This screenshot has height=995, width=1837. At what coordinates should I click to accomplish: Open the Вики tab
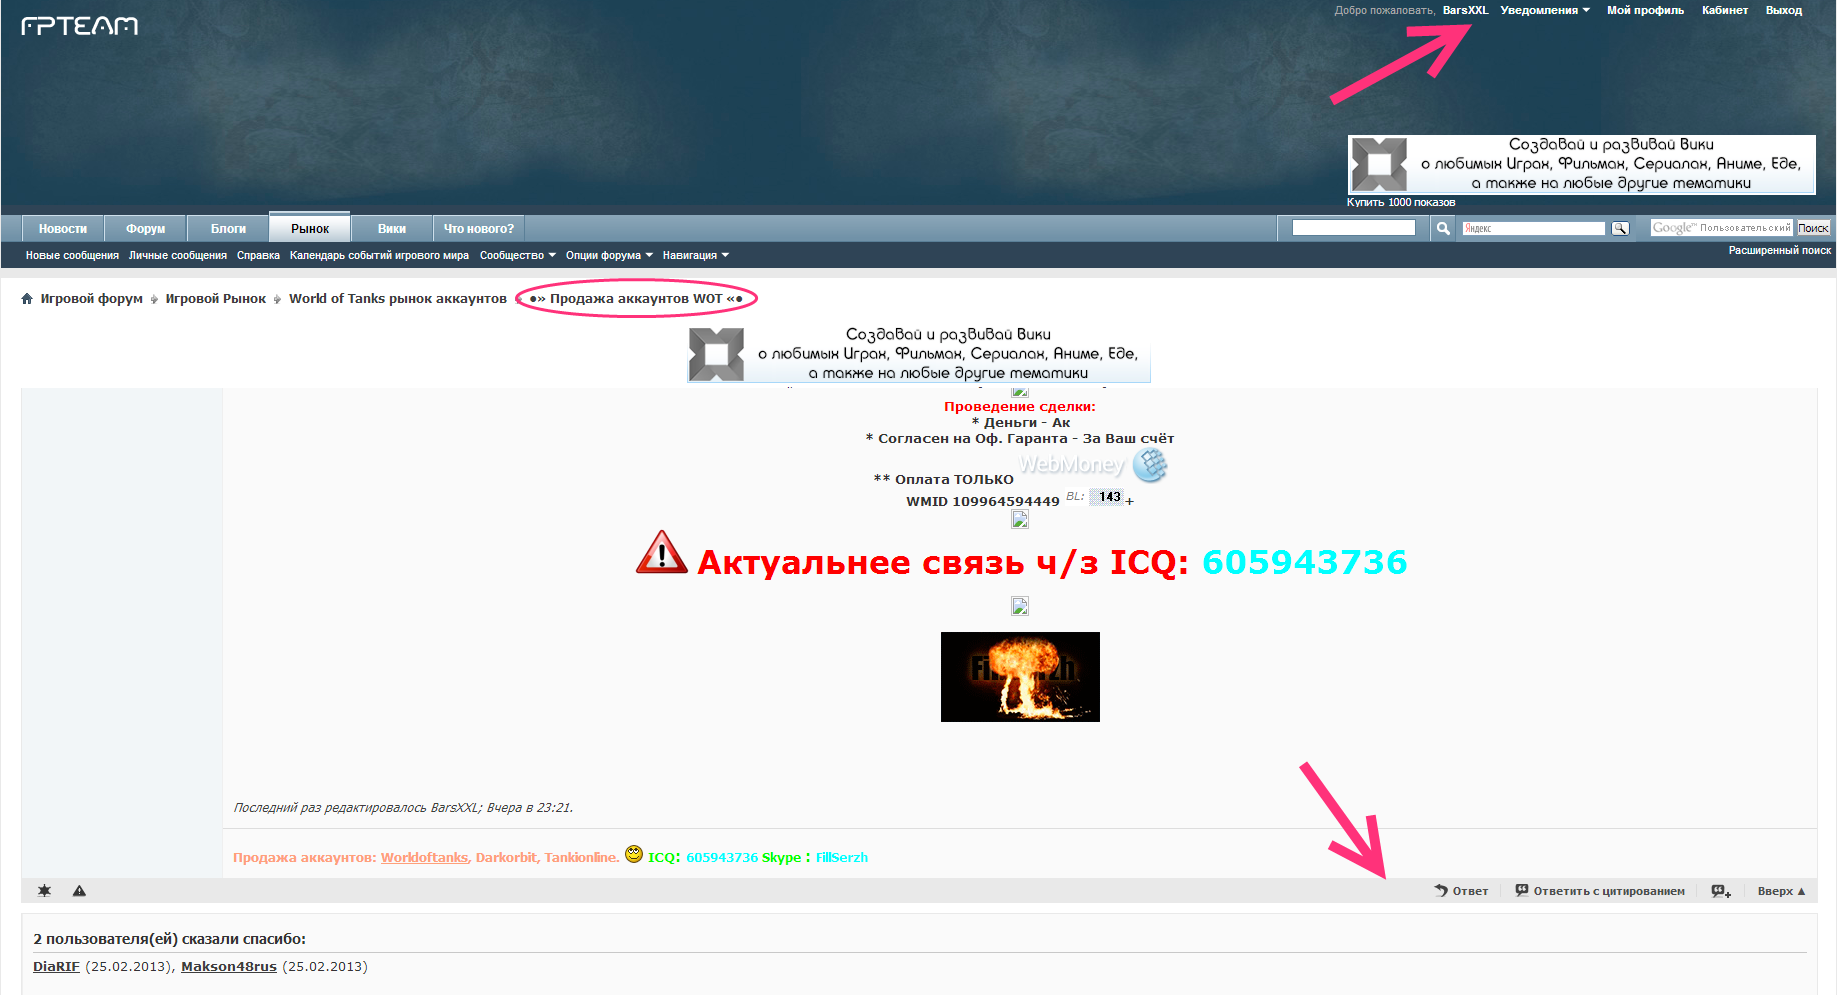(392, 229)
